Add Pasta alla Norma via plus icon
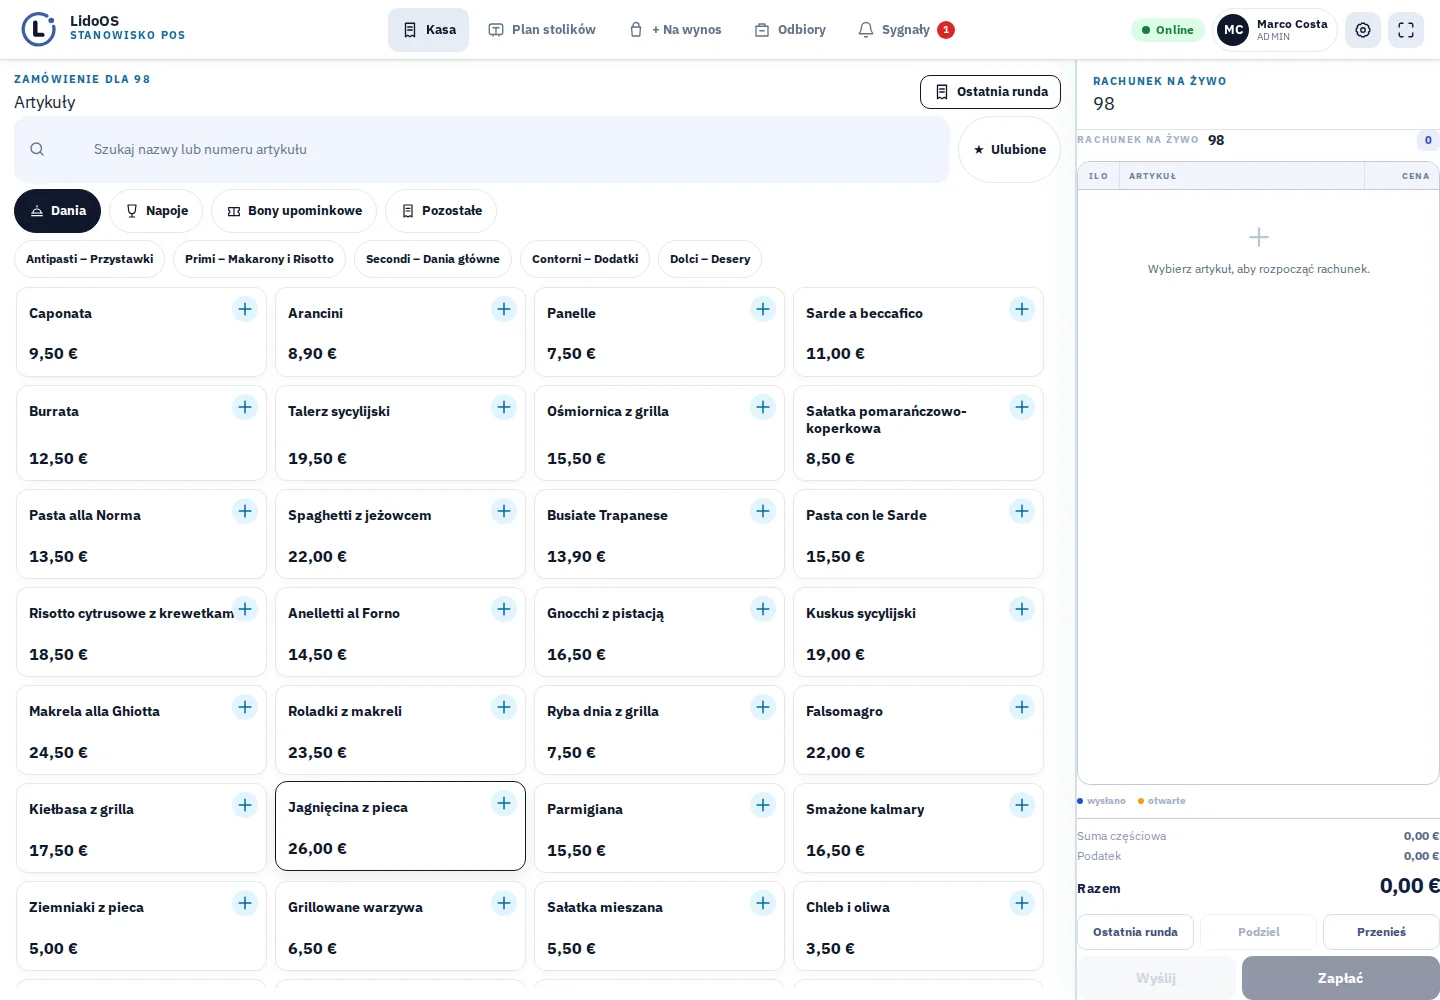 pyautogui.click(x=245, y=511)
